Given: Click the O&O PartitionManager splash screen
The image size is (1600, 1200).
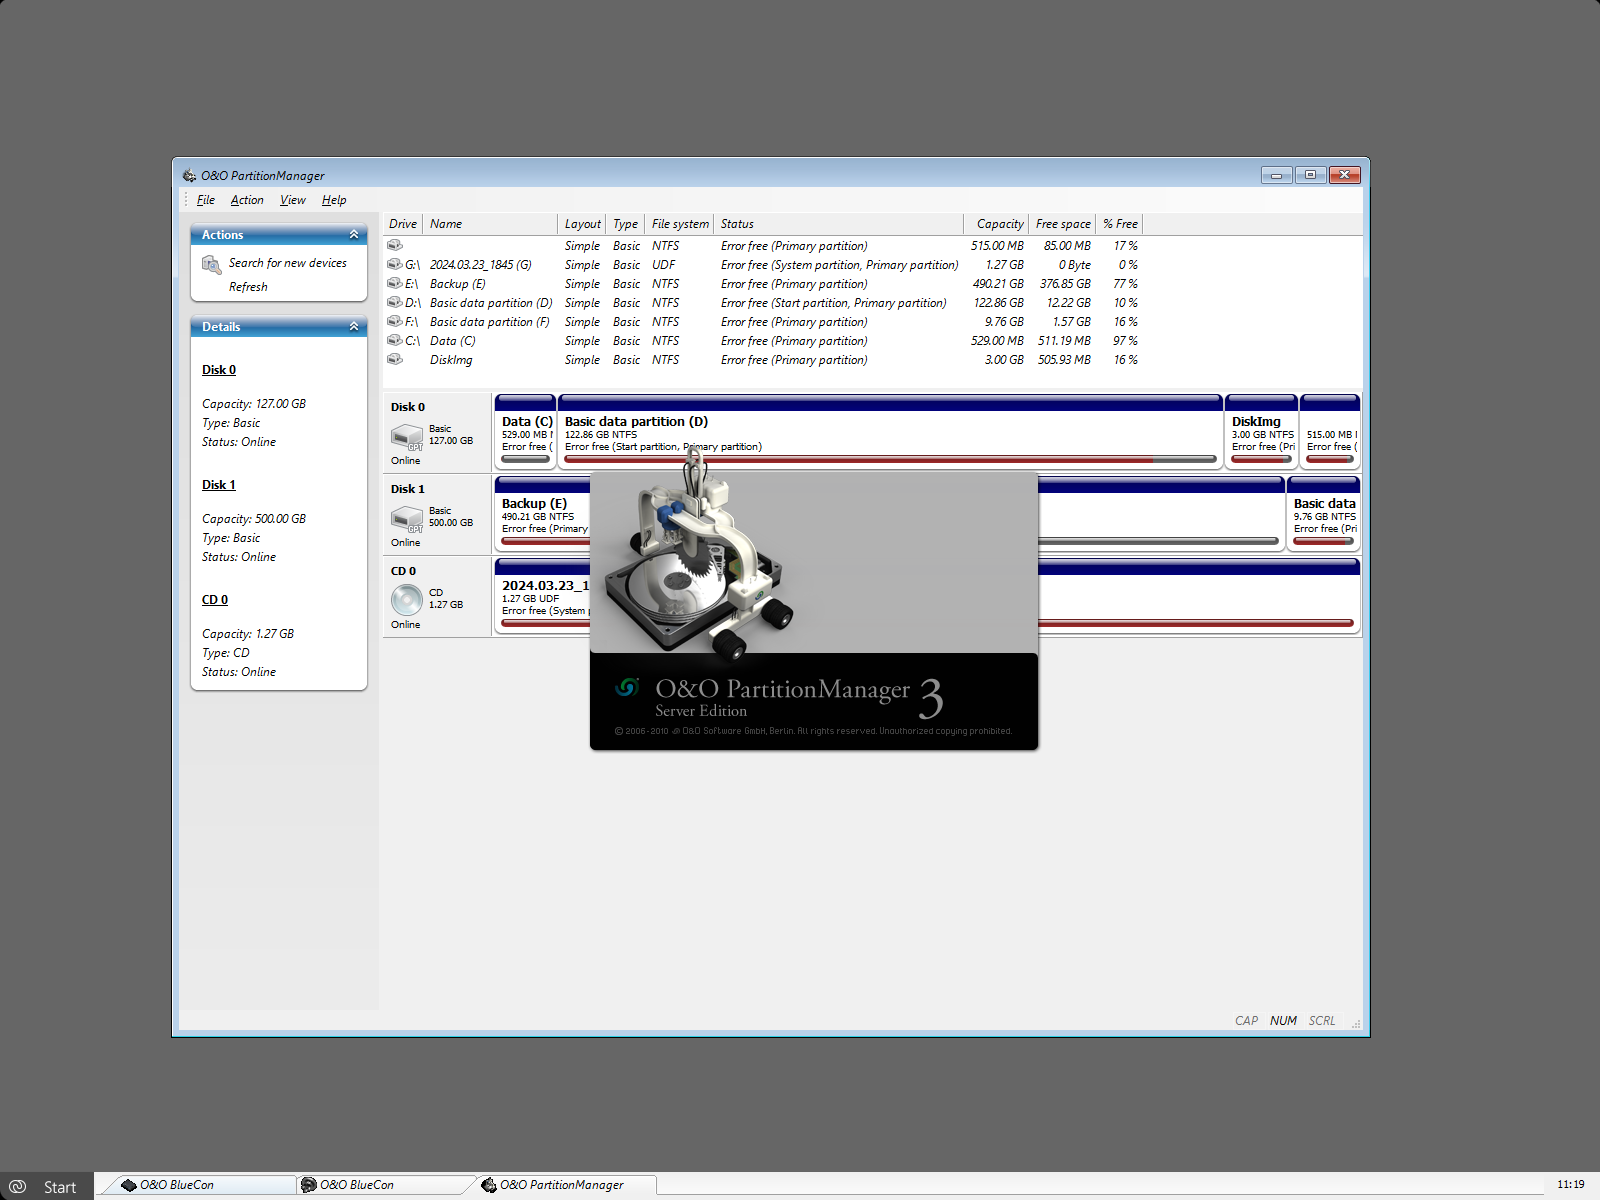Looking at the screenshot, I should (x=814, y=610).
